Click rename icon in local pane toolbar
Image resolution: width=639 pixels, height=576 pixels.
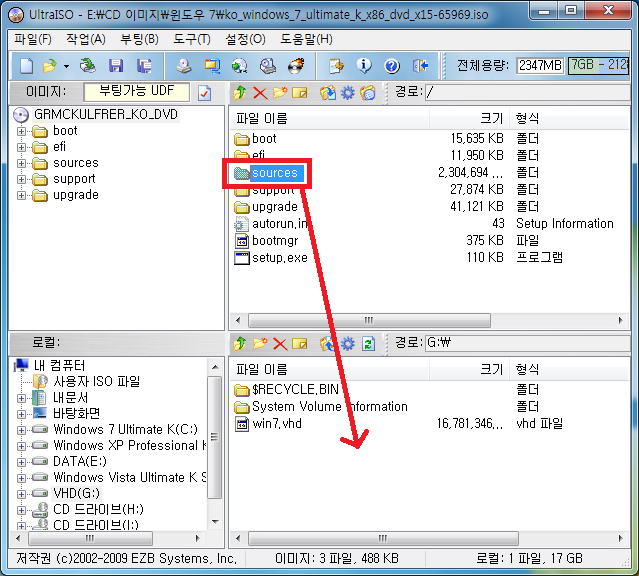coord(300,344)
